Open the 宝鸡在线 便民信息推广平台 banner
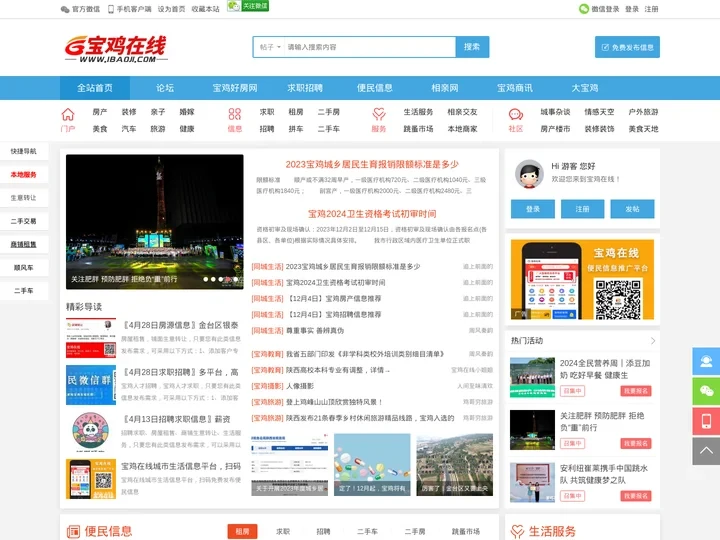 (x=582, y=279)
